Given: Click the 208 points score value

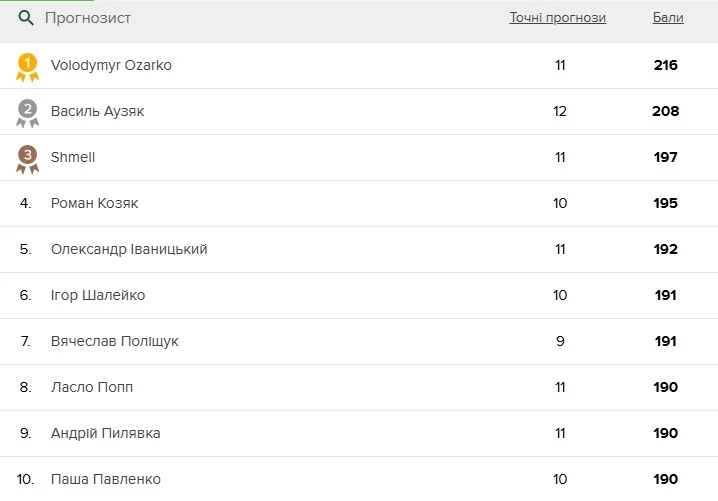Looking at the screenshot, I should [x=665, y=111].
